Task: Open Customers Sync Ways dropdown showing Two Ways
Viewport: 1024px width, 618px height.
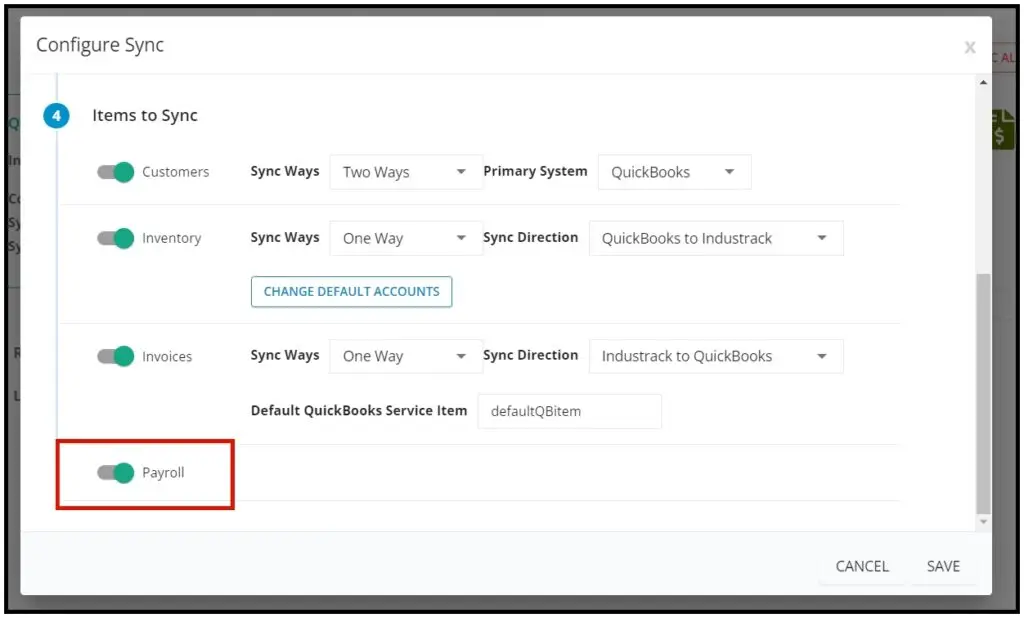Action: point(406,172)
